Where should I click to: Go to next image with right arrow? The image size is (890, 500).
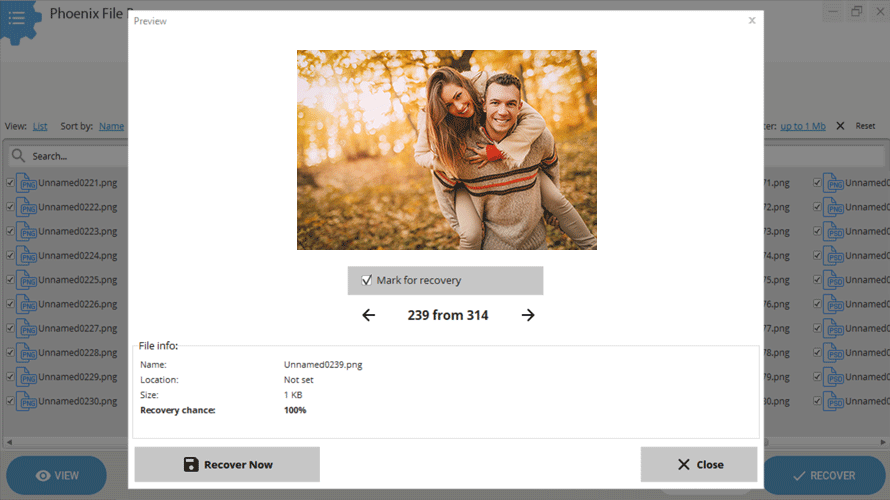tap(528, 315)
